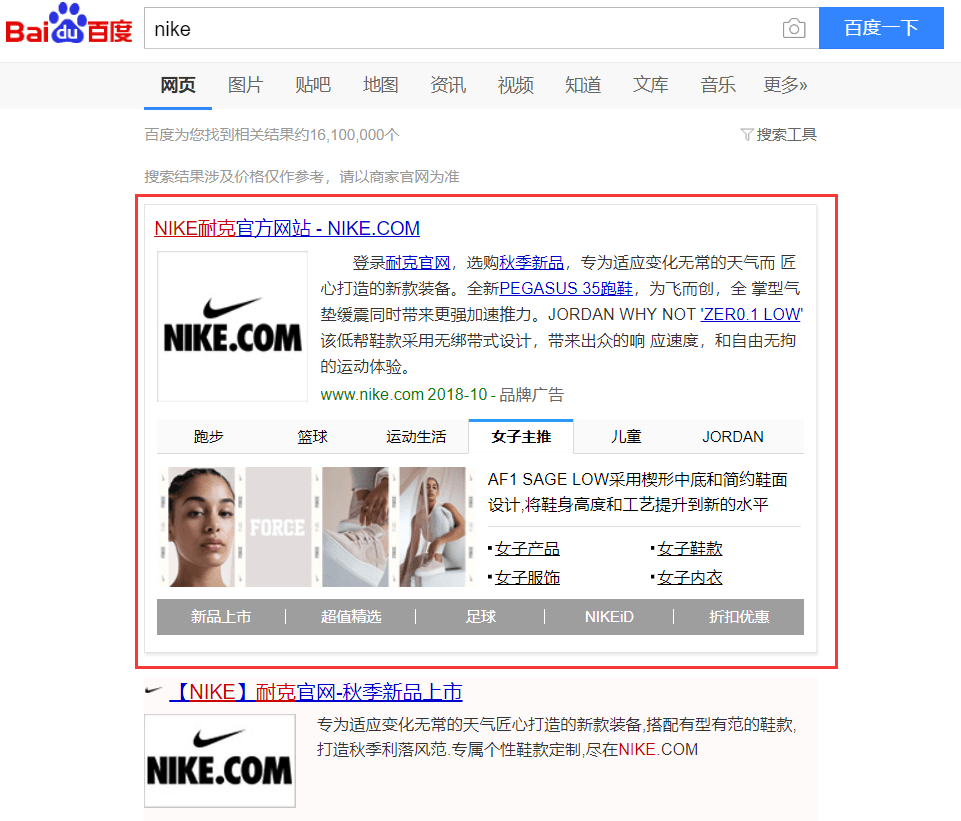Open the 文库 tab
This screenshot has width=961, height=821.
(x=650, y=85)
